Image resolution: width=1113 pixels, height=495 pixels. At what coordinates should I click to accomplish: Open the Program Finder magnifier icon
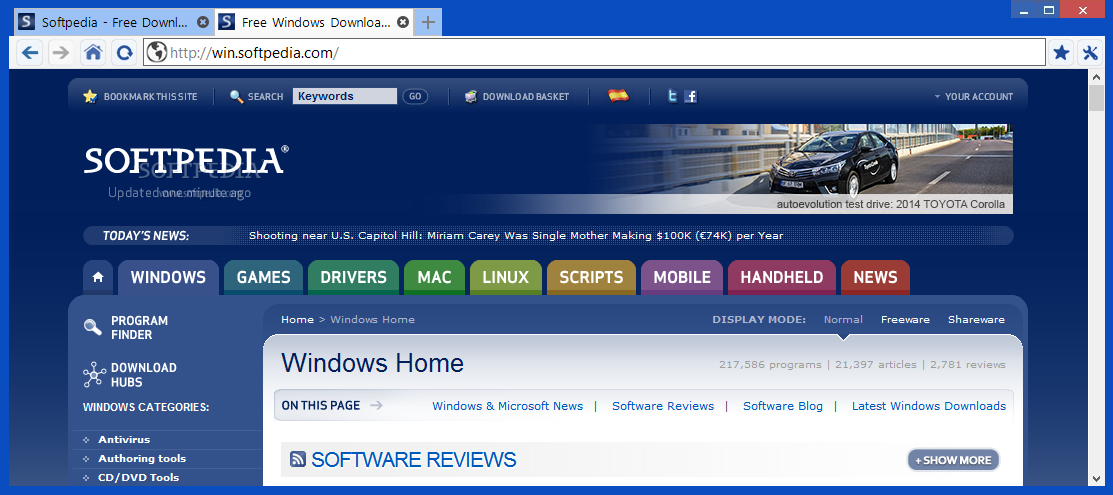[x=93, y=327]
